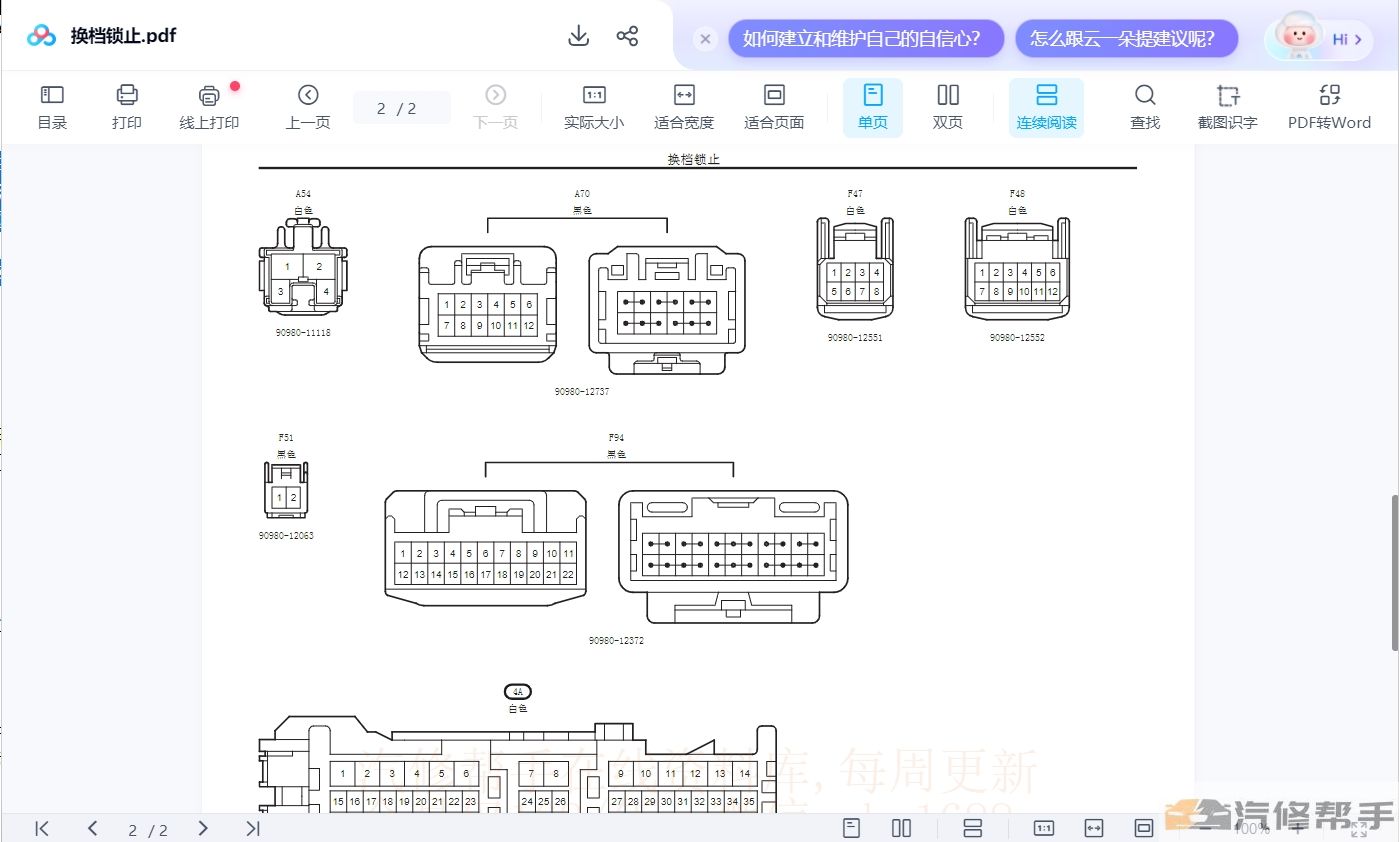Convert file with PDF转Word

[1329, 107]
